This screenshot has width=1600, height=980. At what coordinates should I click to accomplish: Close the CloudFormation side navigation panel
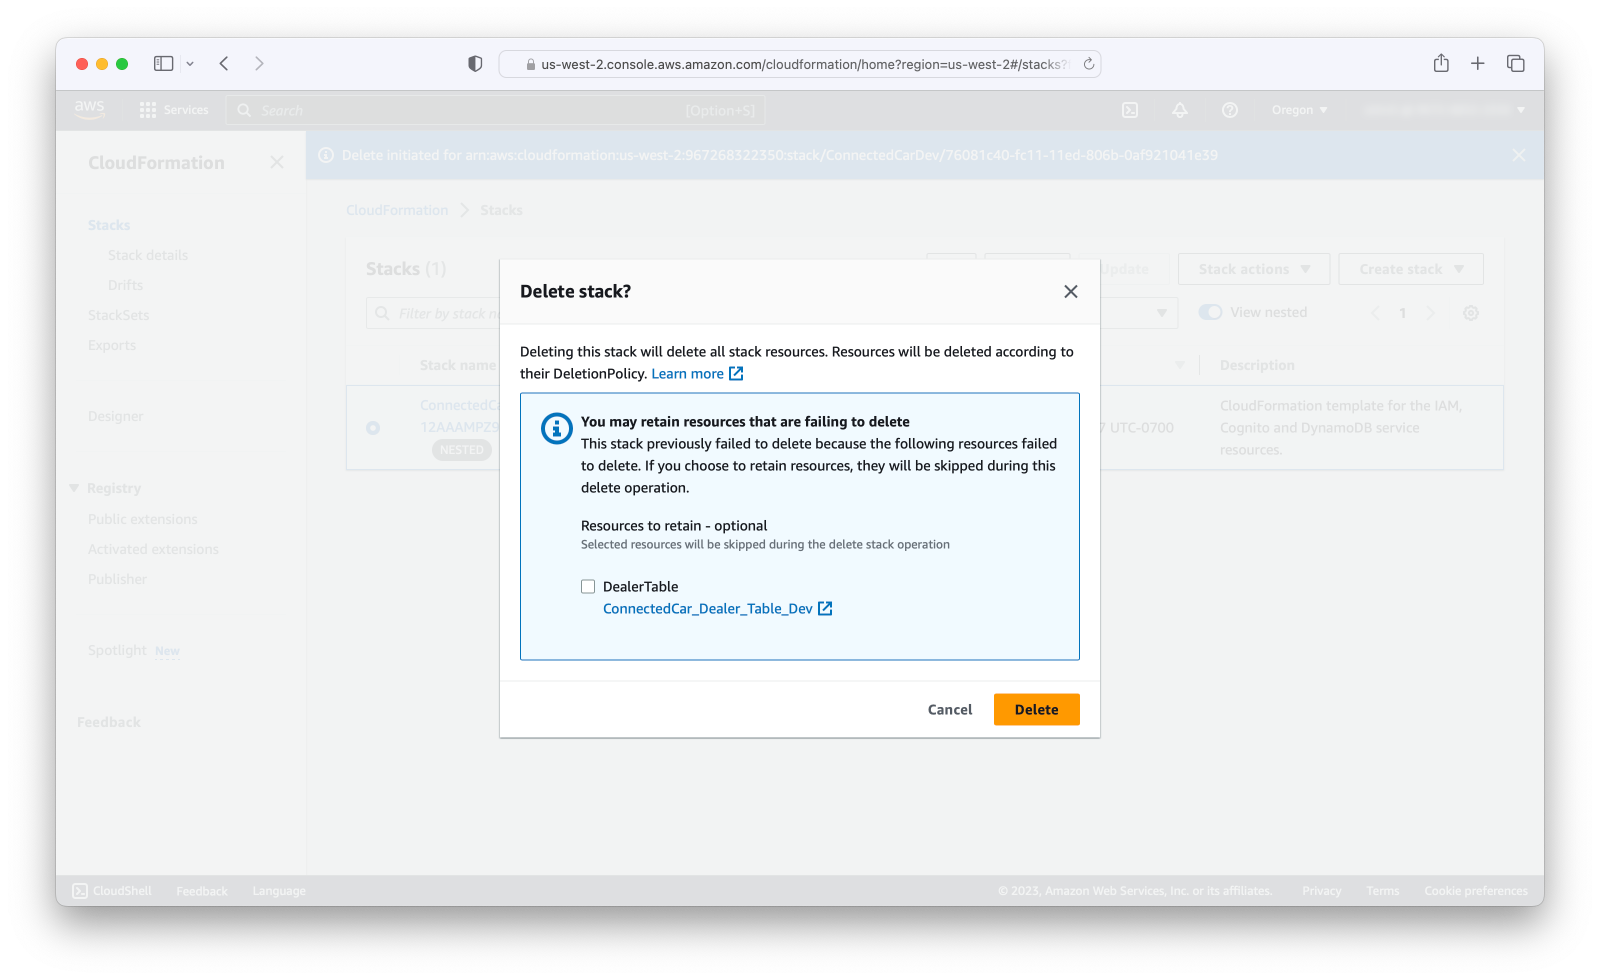tap(277, 162)
